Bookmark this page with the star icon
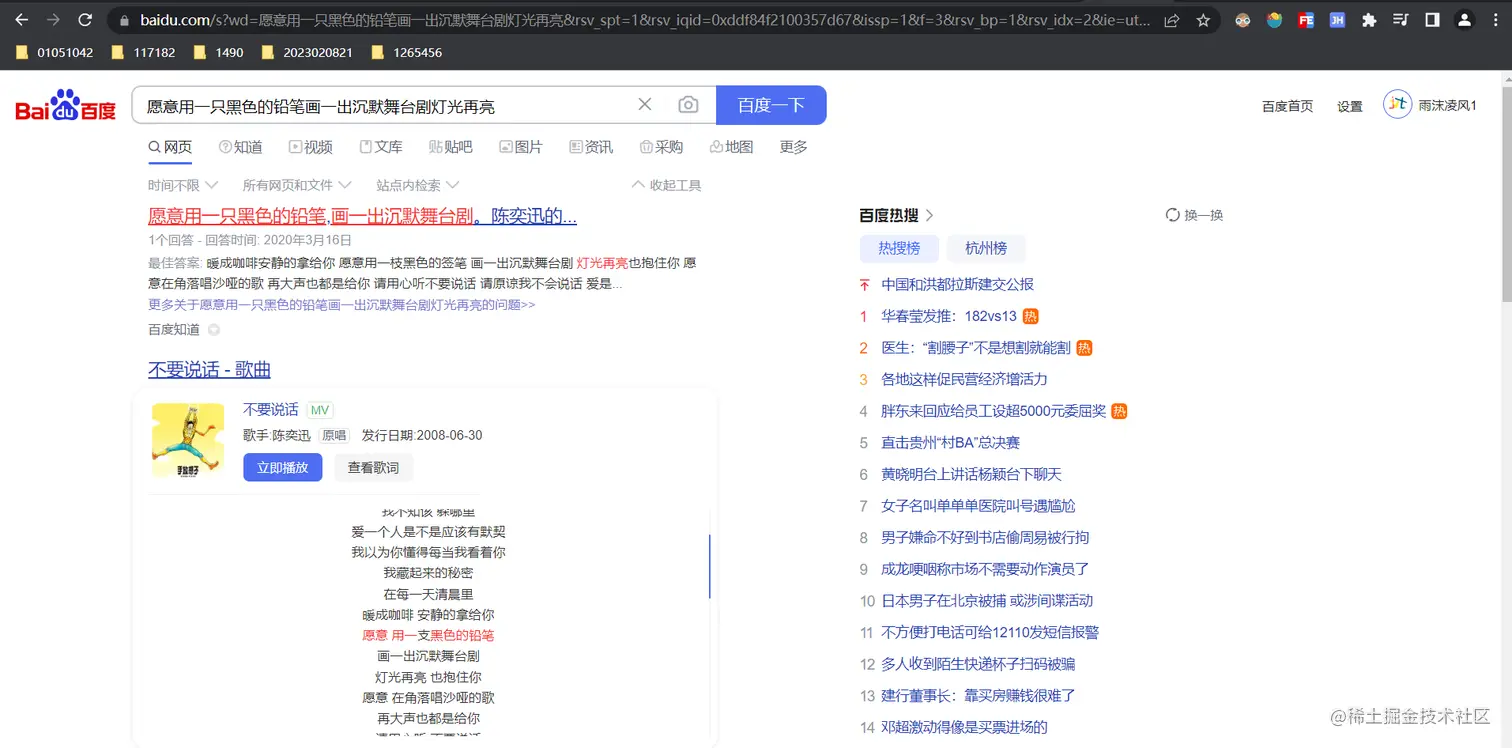The image size is (1512, 748). pos(1203,20)
